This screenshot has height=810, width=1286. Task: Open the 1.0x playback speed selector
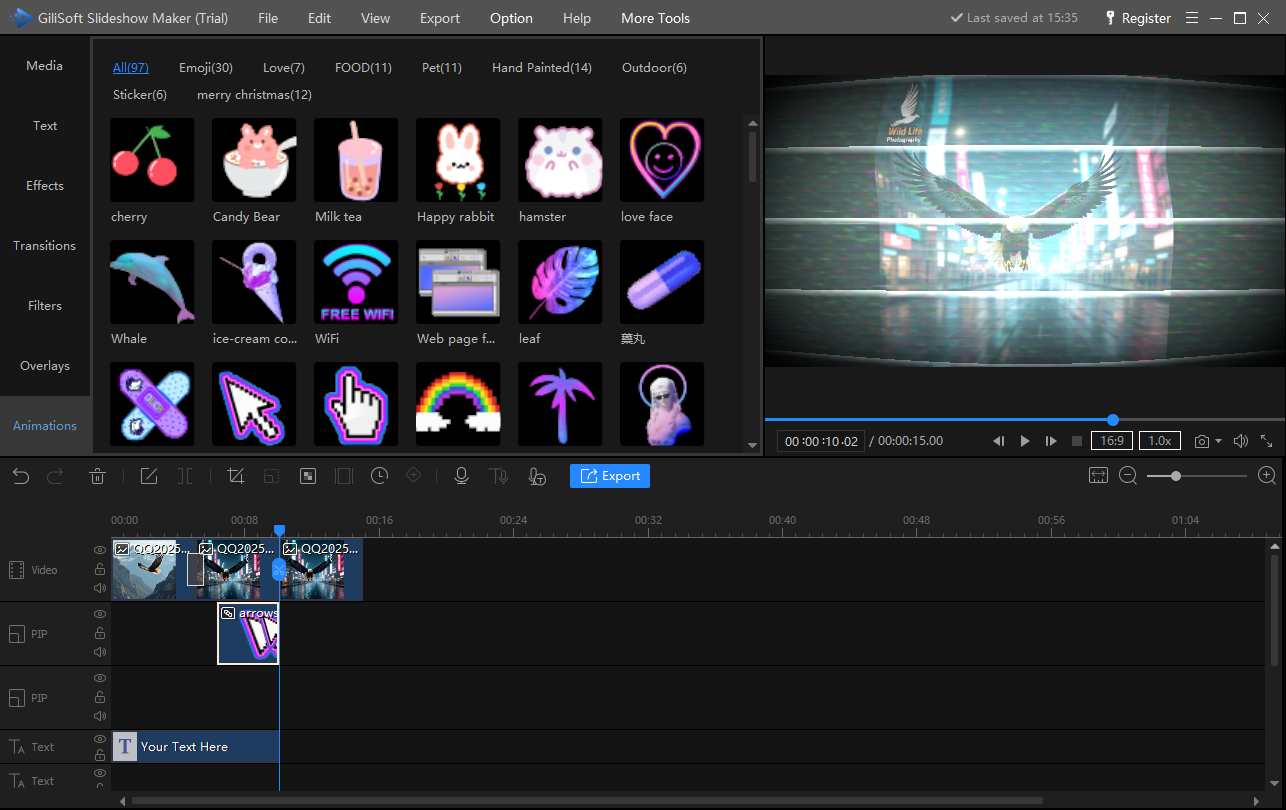(1160, 441)
